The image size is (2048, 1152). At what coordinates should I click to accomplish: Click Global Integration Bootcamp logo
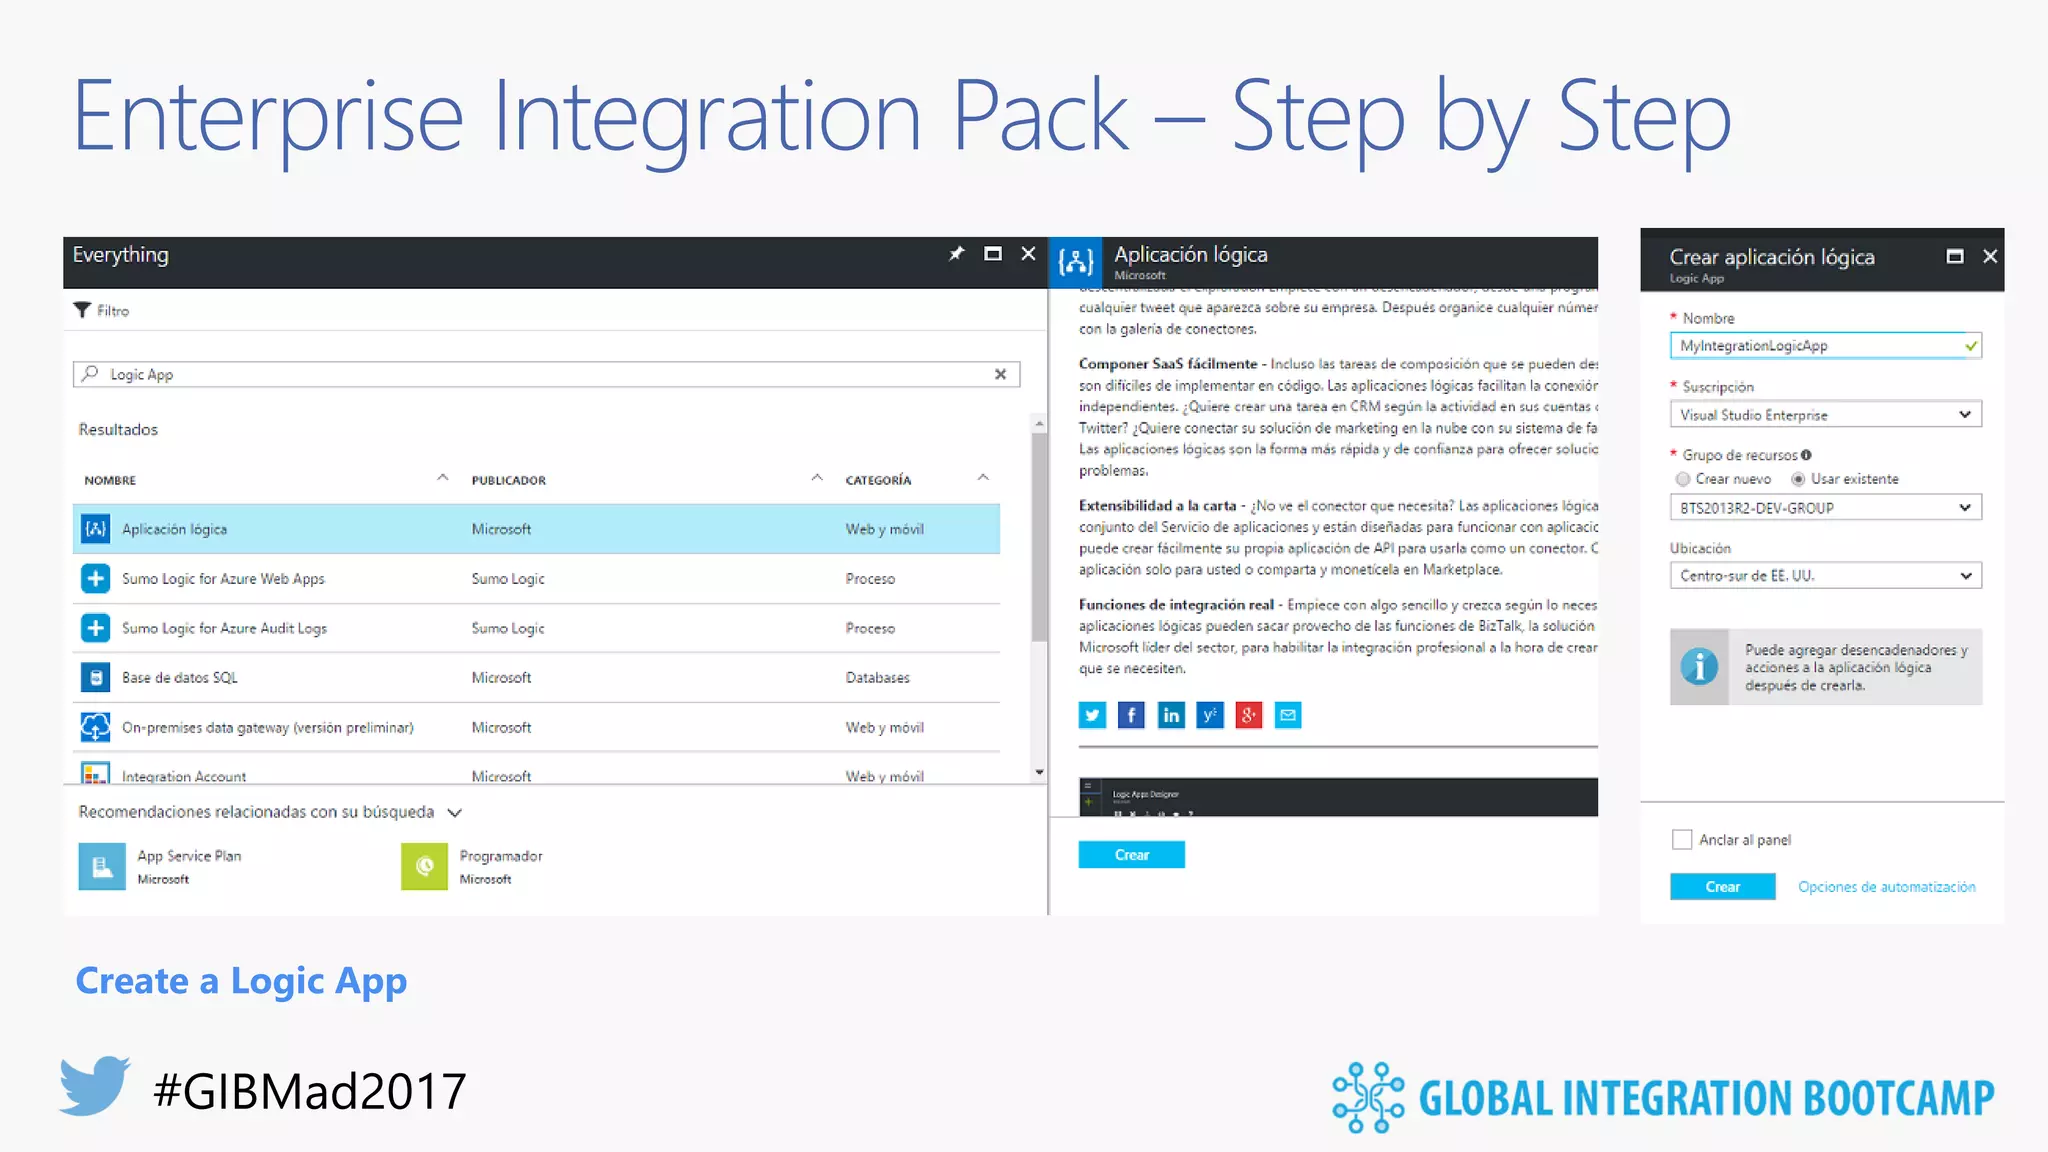pos(1663,1097)
